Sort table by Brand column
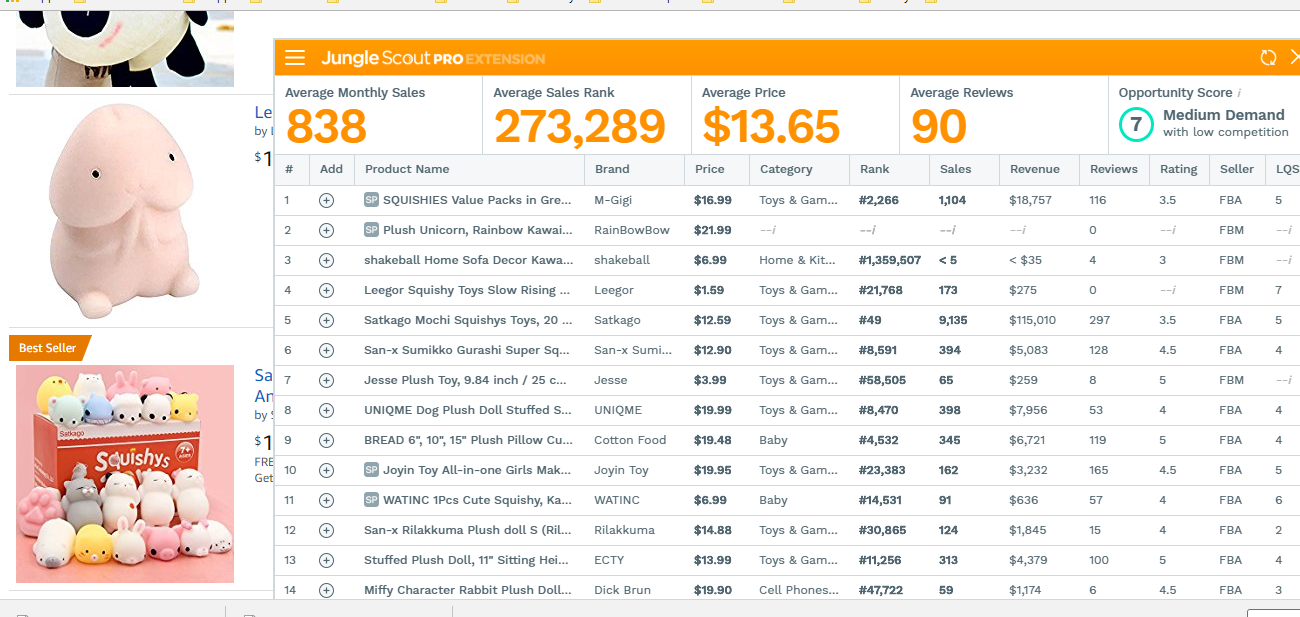This screenshot has height=617, width=1300. pyautogui.click(x=612, y=169)
